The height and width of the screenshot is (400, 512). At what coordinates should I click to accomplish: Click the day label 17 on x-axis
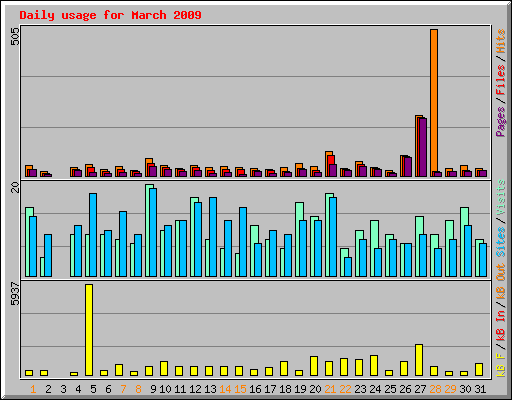click(270, 389)
